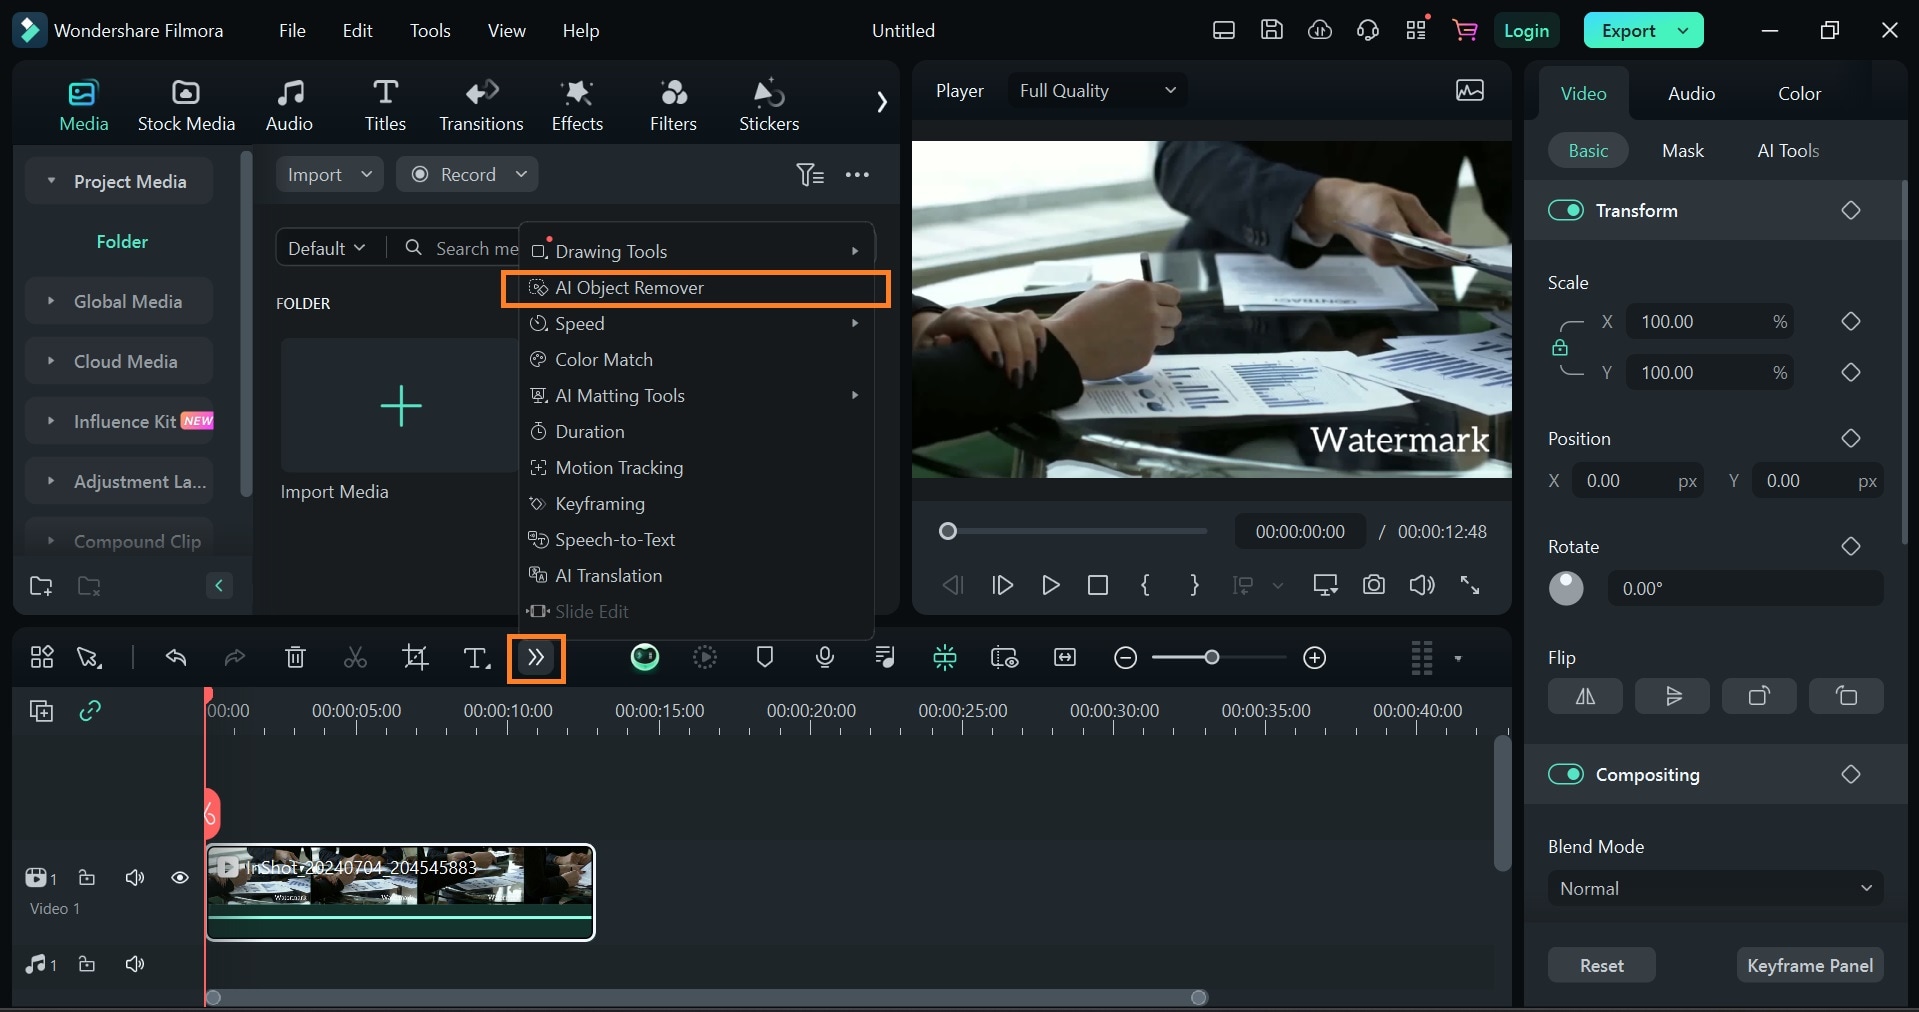Select AI Object Remover menu item
This screenshot has width=1919, height=1012.
point(696,288)
